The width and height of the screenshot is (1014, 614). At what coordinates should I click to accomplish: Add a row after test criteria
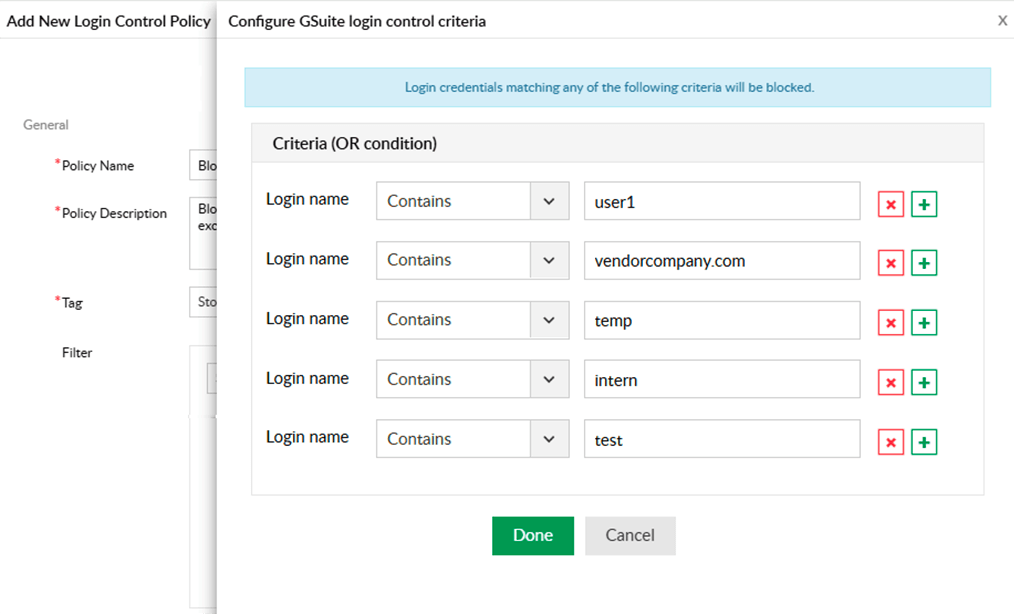click(924, 442)
